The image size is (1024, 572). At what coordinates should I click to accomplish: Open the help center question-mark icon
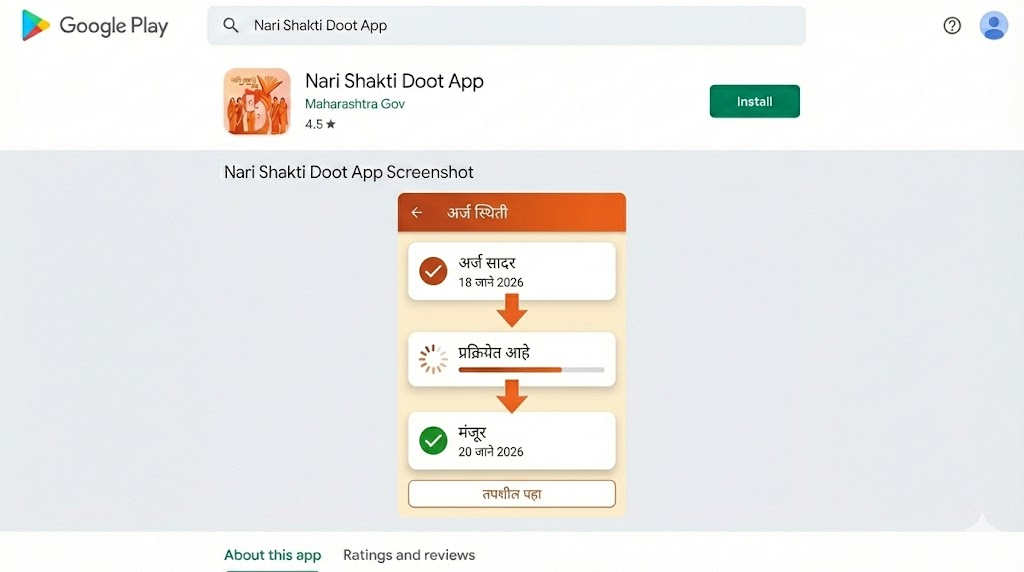pyautogui.click(x=952, y=26)
